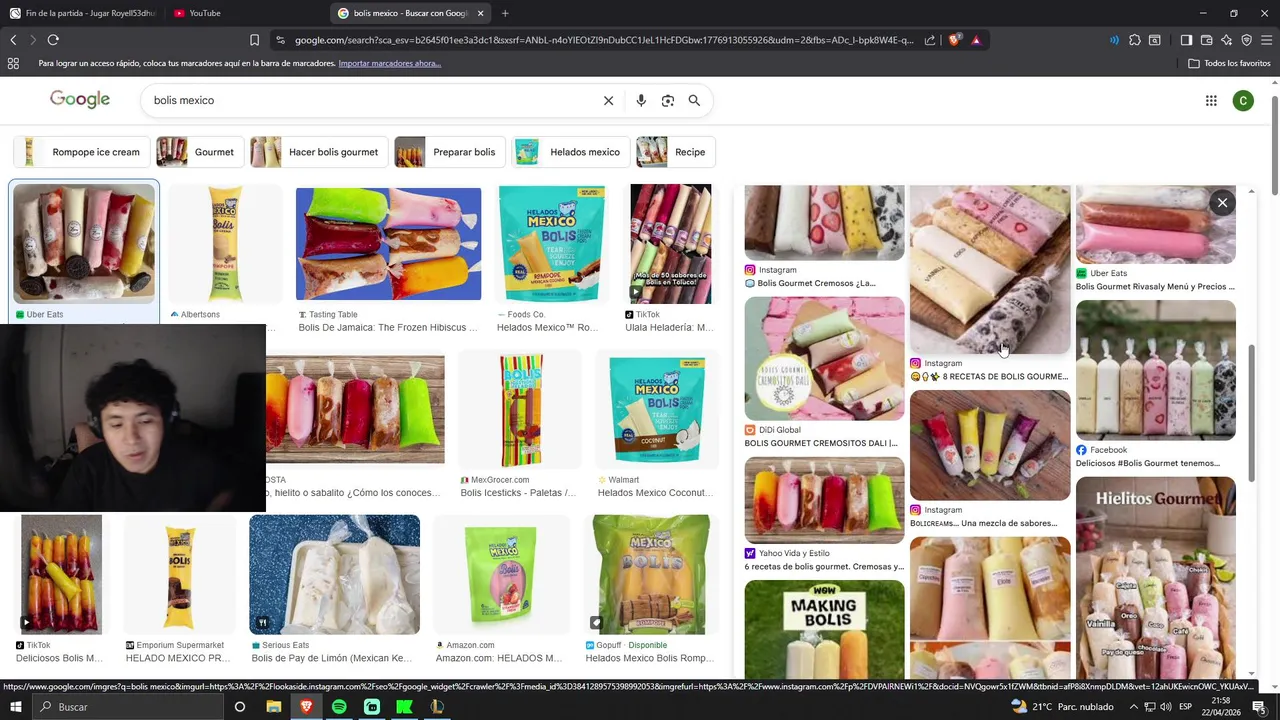Open the Albertsons bolis product image
The height and width of the screenshot is (720, 1280).
[225, 244]
